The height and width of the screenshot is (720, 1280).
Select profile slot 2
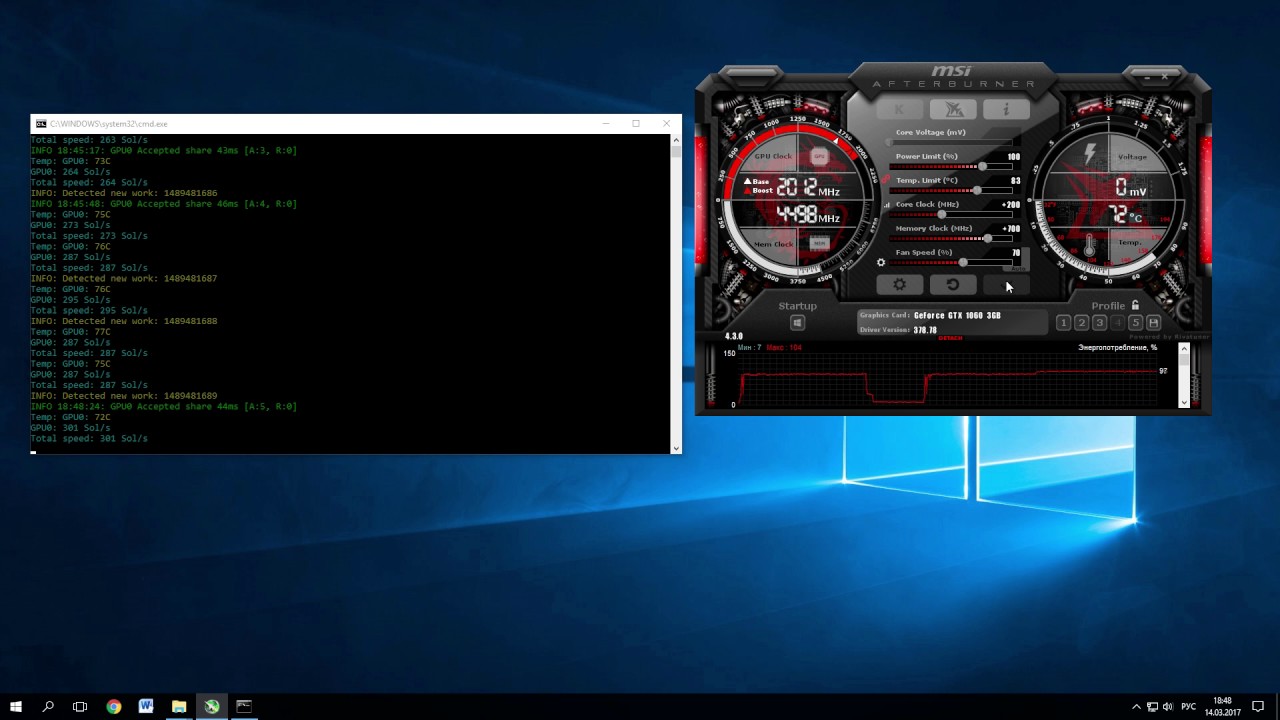[1081, 323]
